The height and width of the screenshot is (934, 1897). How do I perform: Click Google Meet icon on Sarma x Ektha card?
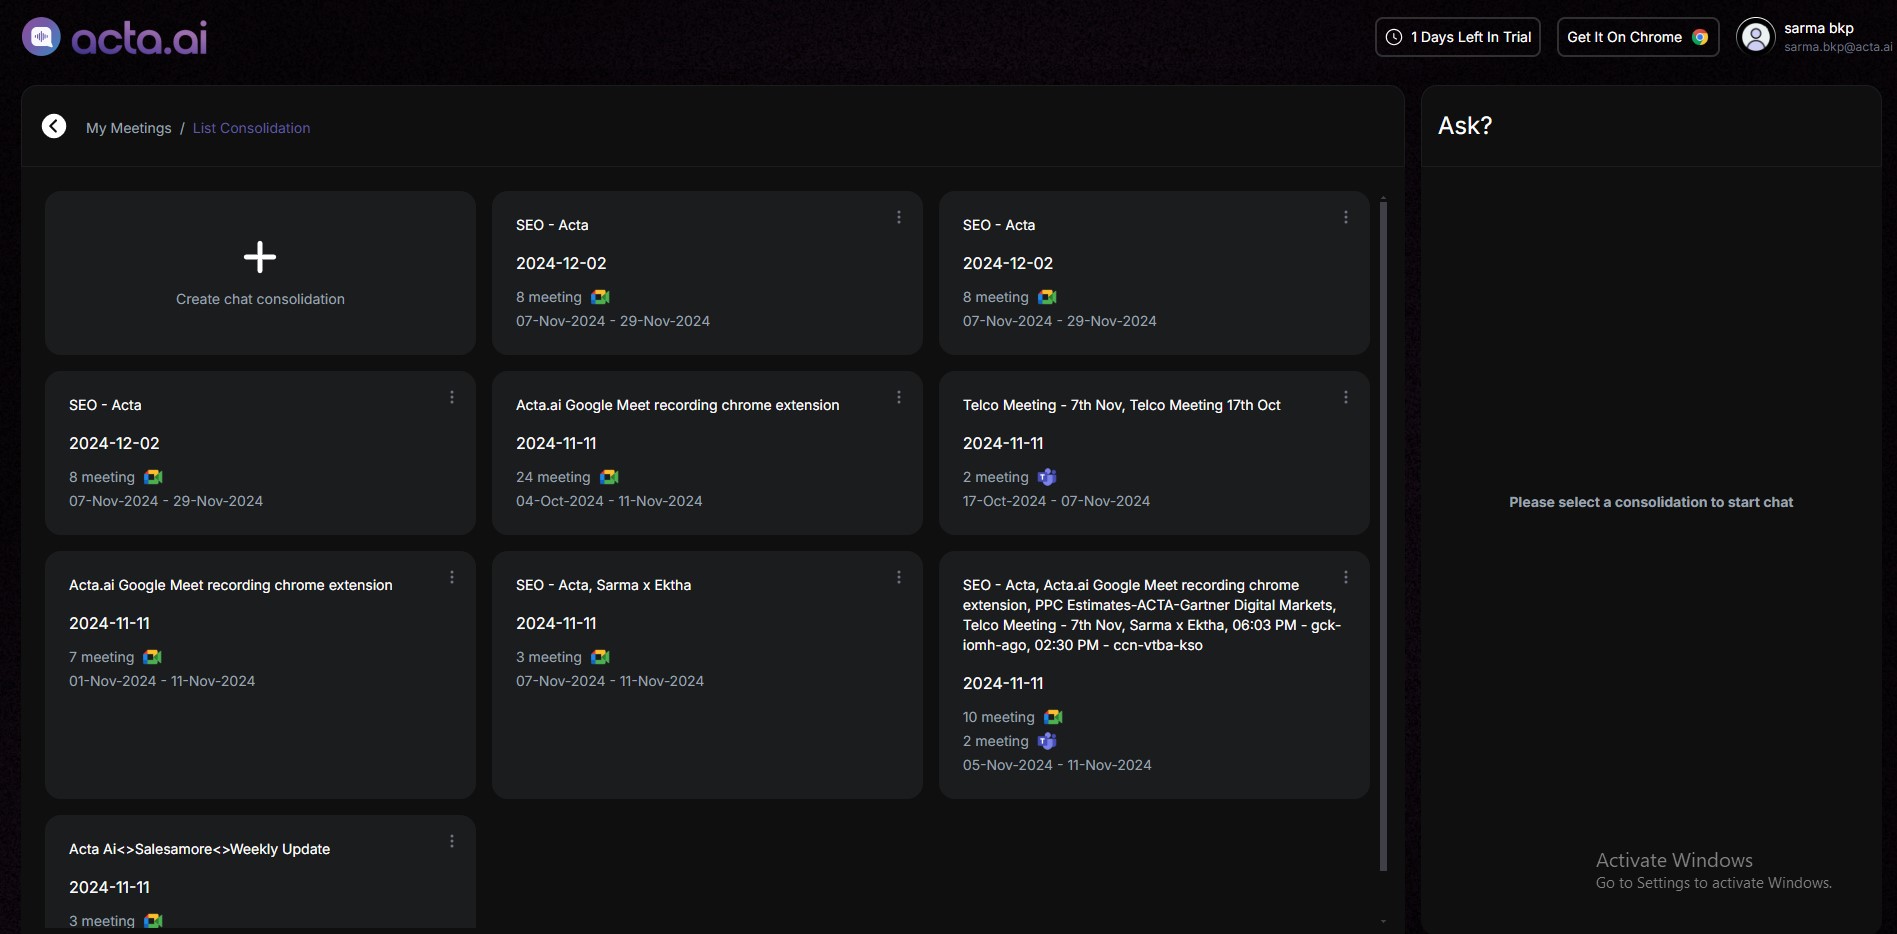click(x=600, y=657)
